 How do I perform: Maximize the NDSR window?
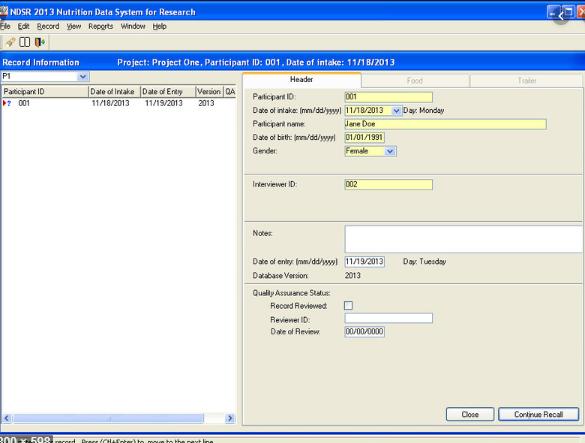pyautogui.click(x=568, y=12)
